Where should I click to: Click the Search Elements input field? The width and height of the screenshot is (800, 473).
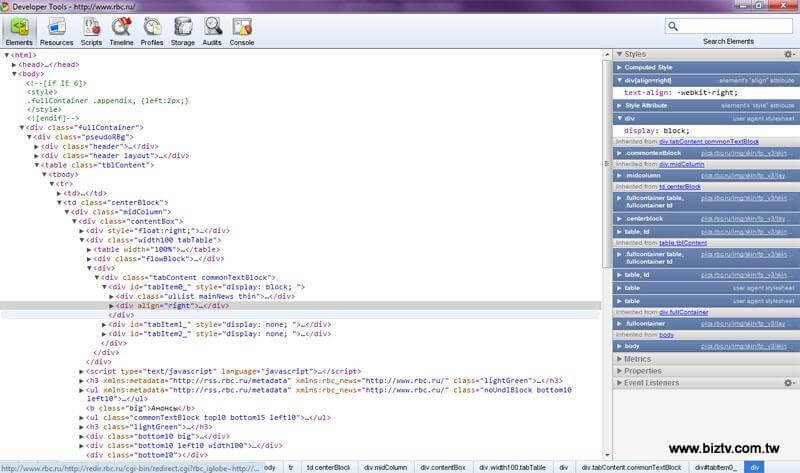point(728,26)
